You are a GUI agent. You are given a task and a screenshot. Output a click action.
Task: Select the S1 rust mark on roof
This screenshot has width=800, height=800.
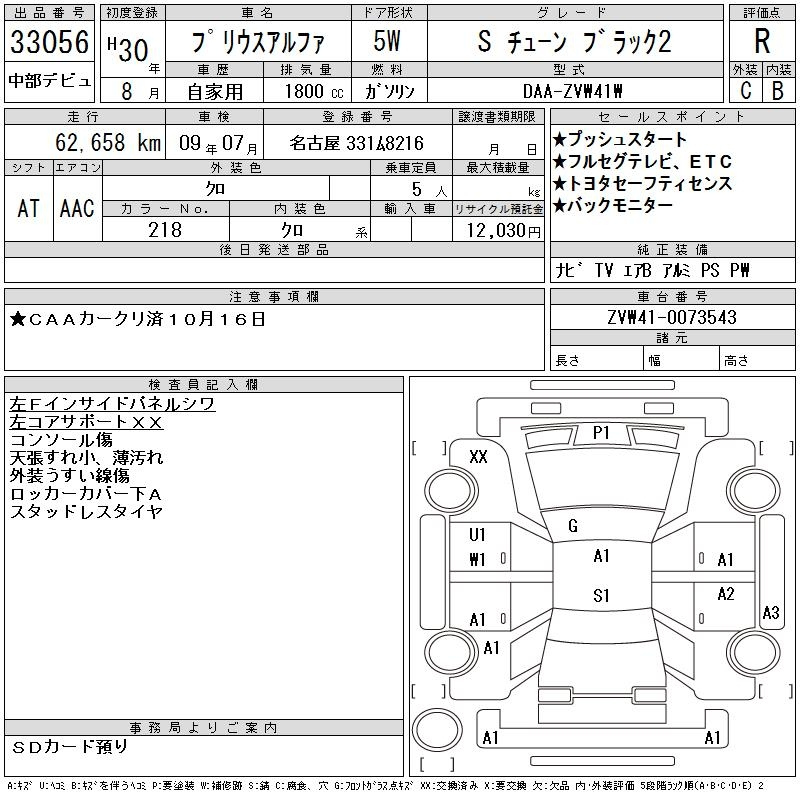(x=601, y=596)
